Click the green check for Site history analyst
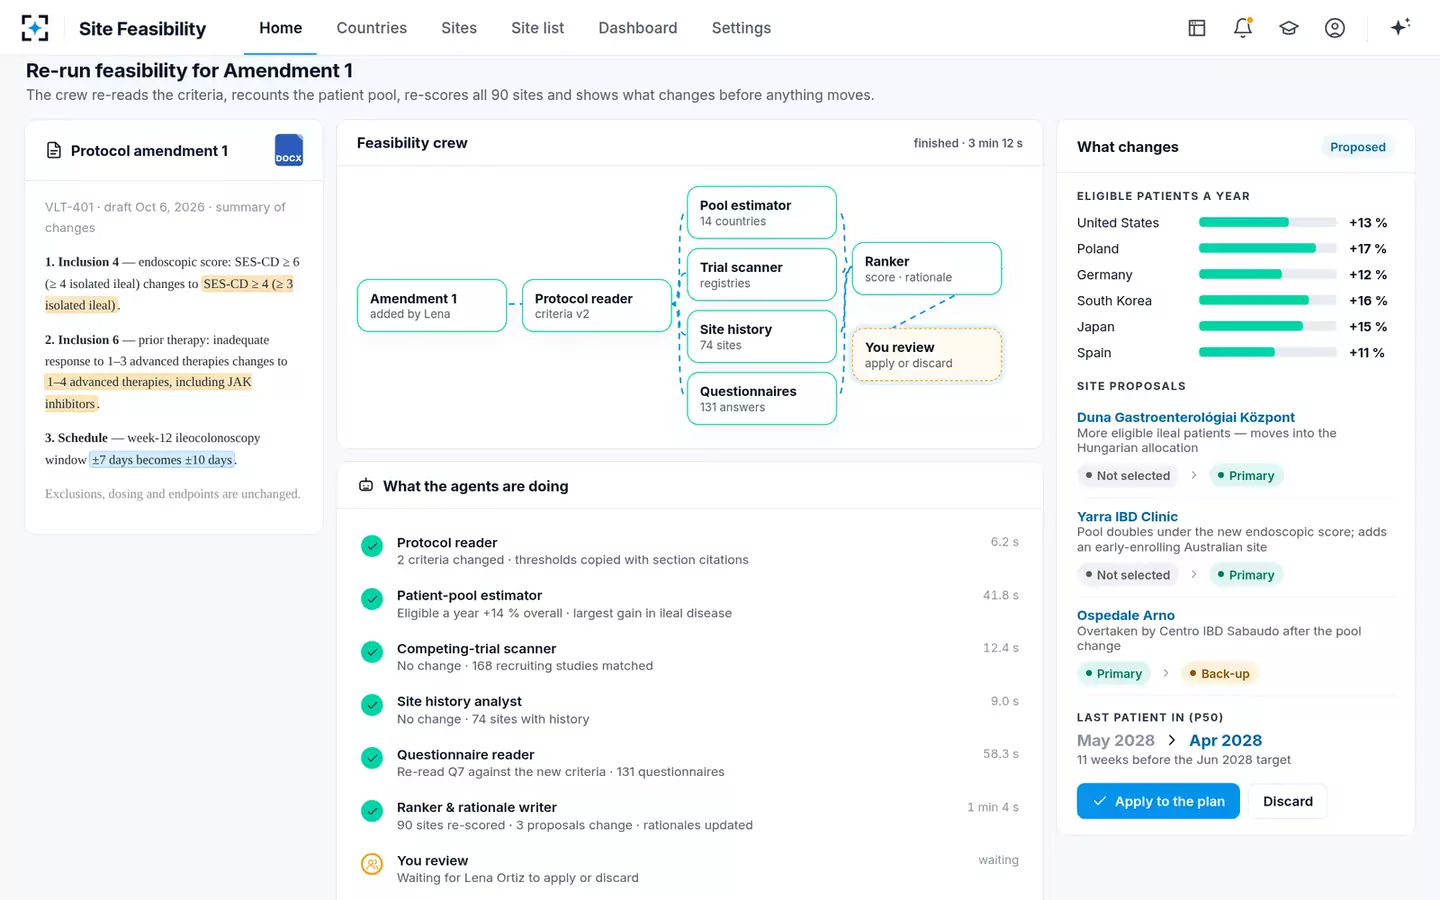 (372, 705)
